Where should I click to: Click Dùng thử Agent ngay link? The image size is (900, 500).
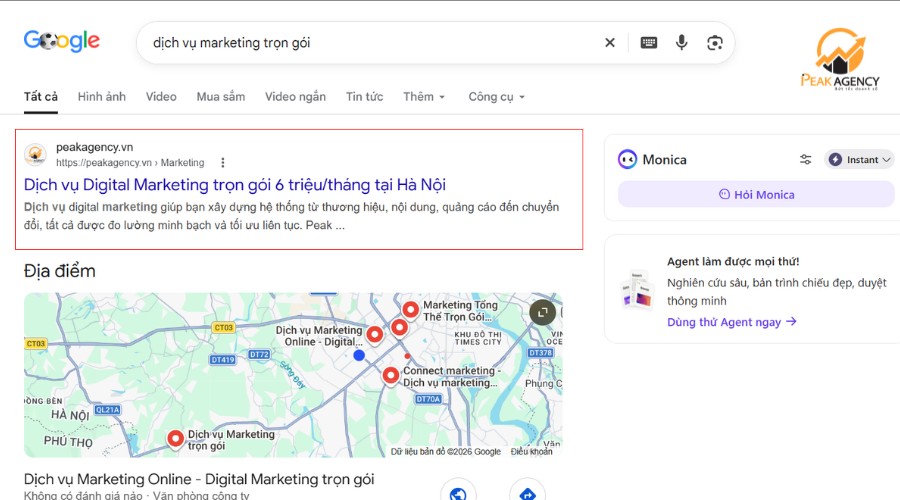point(731,322)
